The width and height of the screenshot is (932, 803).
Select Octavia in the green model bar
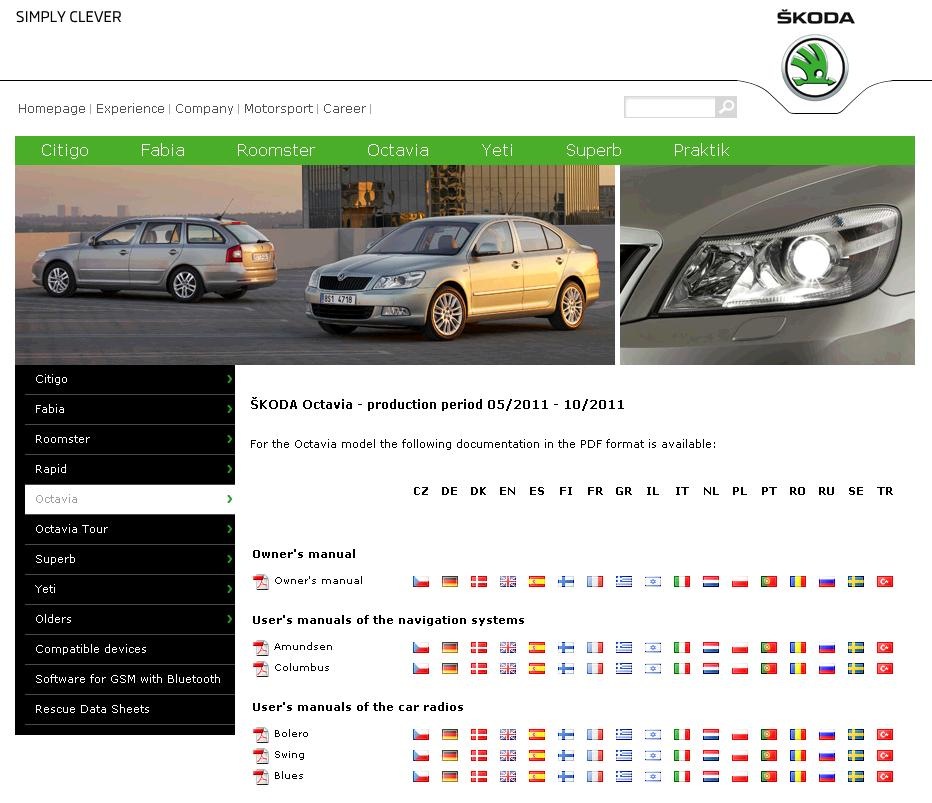pos(398,150)
